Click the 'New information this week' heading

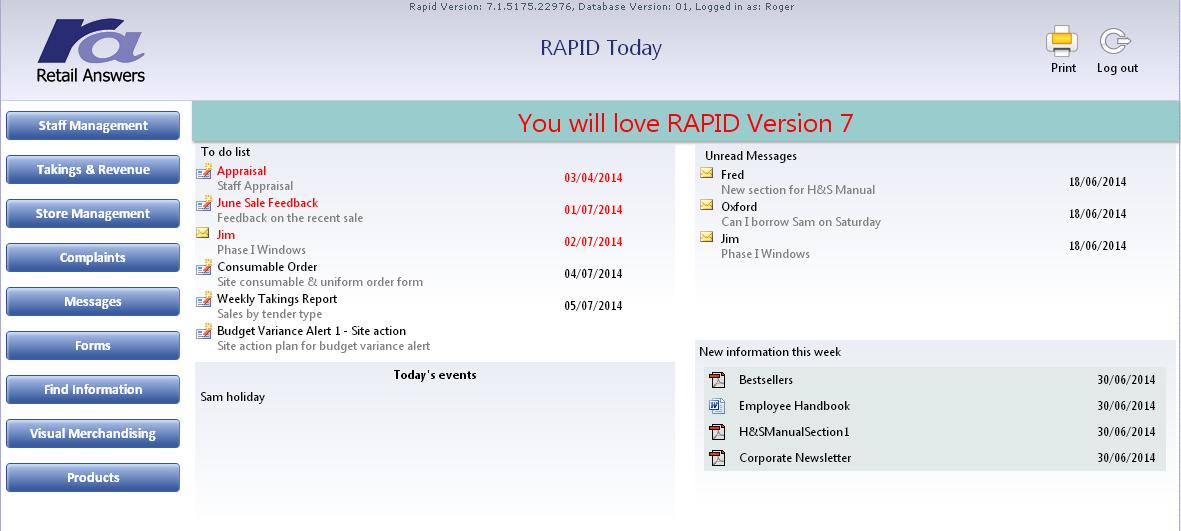770,352
